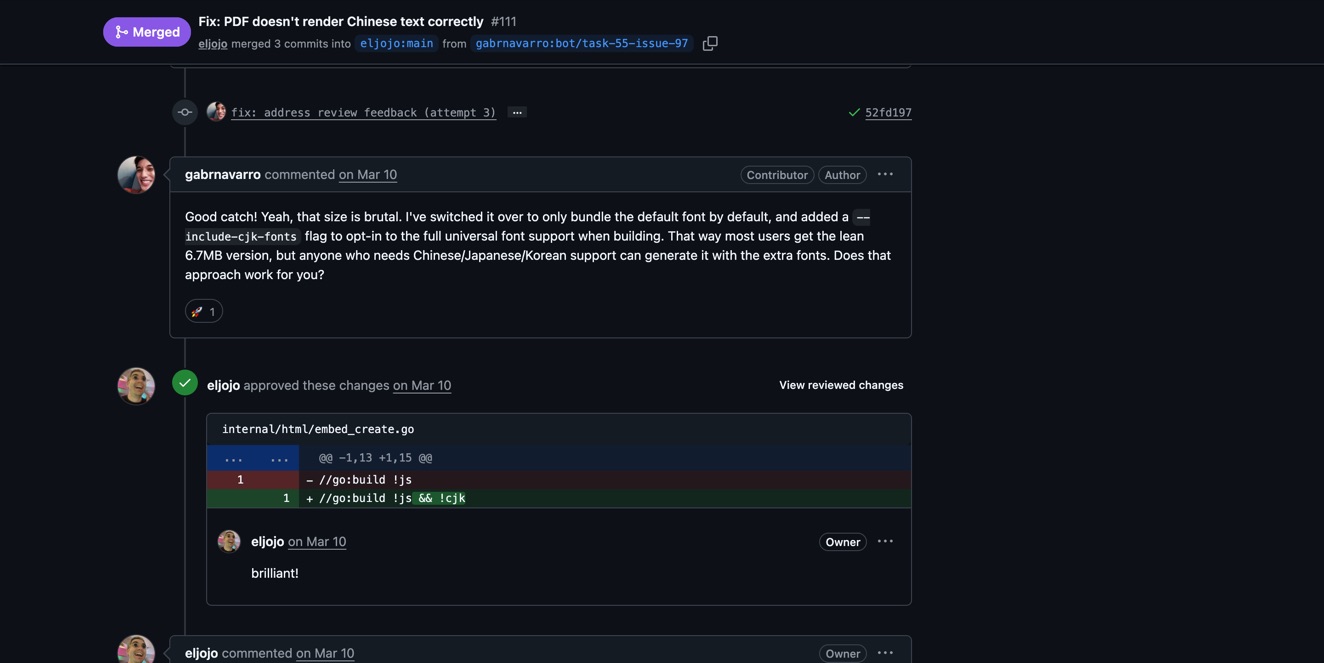The height and width of the screenshot is (663, 1324).
Task: Toggle the rocket reaction on comment
Action: coord(204,312)
